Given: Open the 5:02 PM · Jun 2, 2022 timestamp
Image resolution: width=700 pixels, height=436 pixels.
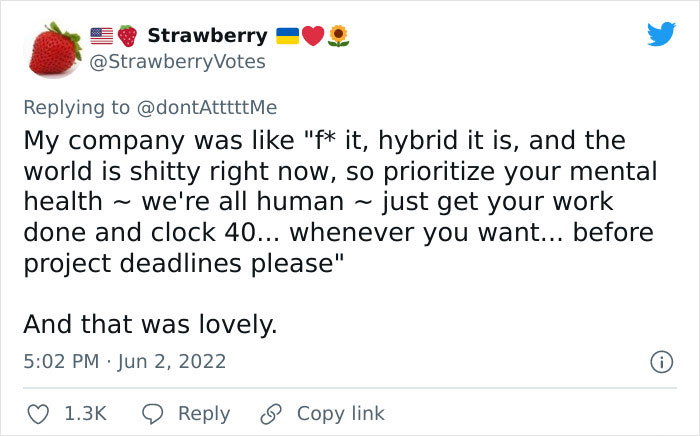Looking at the screenshot, I should point(125,361).
